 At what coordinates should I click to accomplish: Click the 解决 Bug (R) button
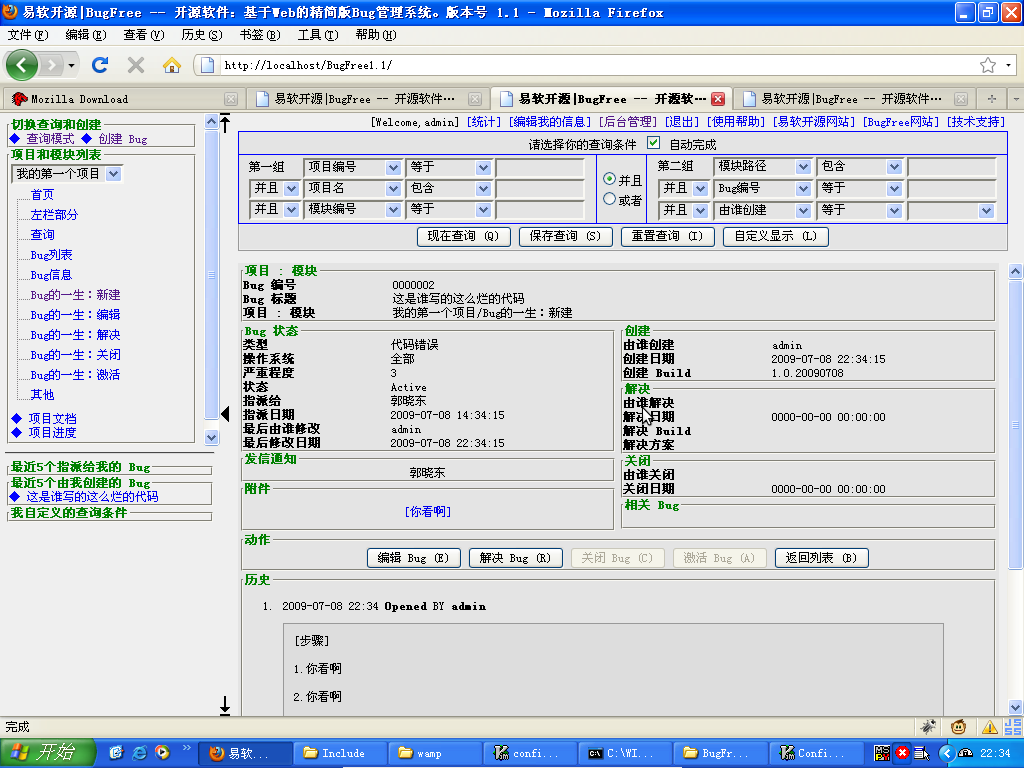pyautogui.click(x=516, y=558)
